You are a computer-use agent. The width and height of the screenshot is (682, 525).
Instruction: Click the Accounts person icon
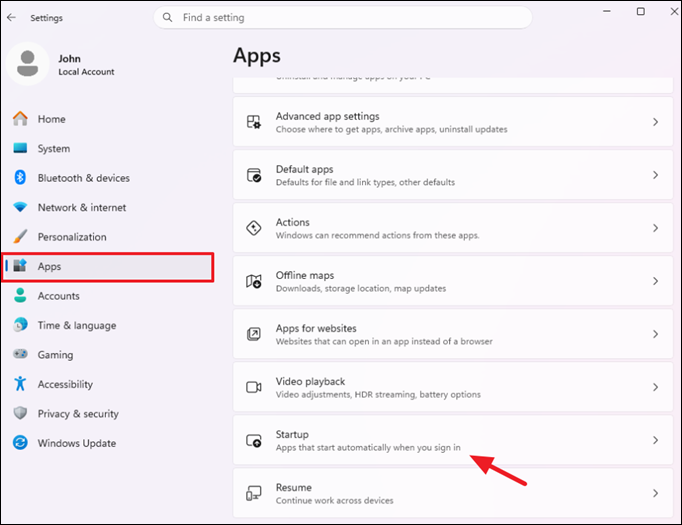pos(20,295)
